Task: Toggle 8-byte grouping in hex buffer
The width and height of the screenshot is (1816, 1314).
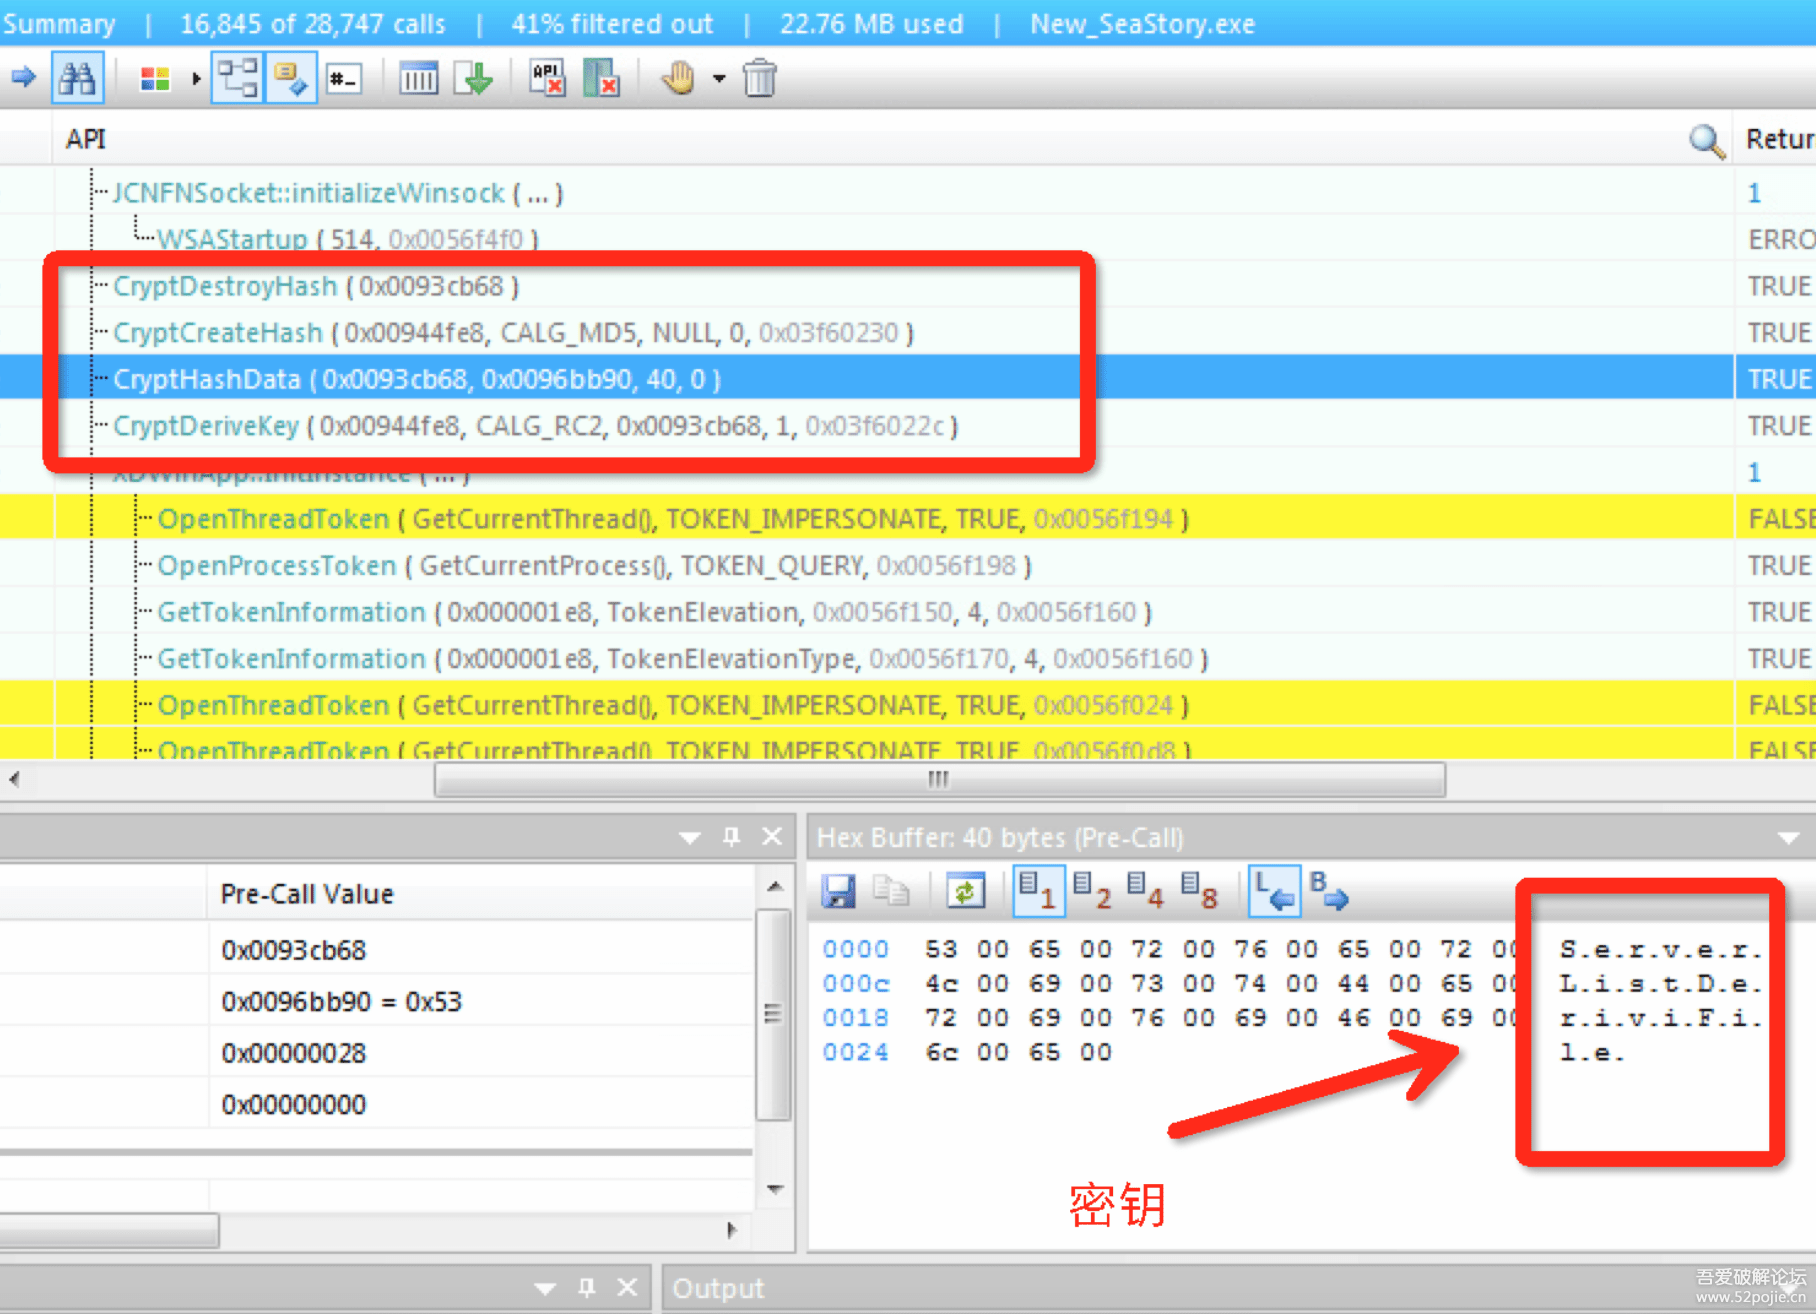Action: tap(1200, 890)
